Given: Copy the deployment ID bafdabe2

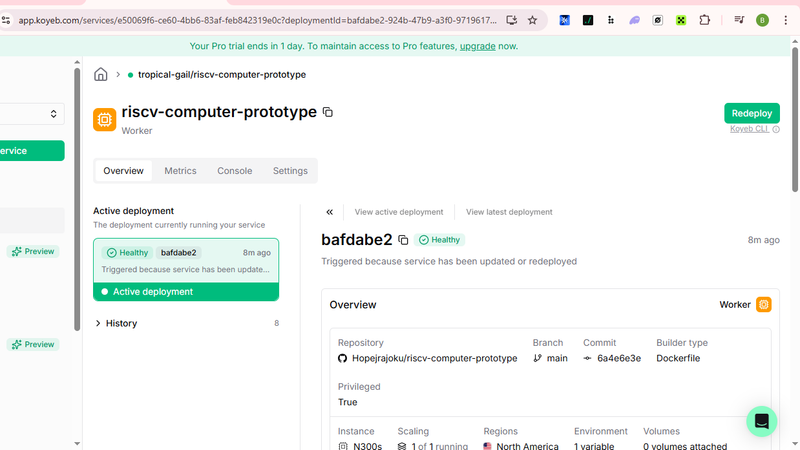Looking at the screenshot, I should 403,240.
